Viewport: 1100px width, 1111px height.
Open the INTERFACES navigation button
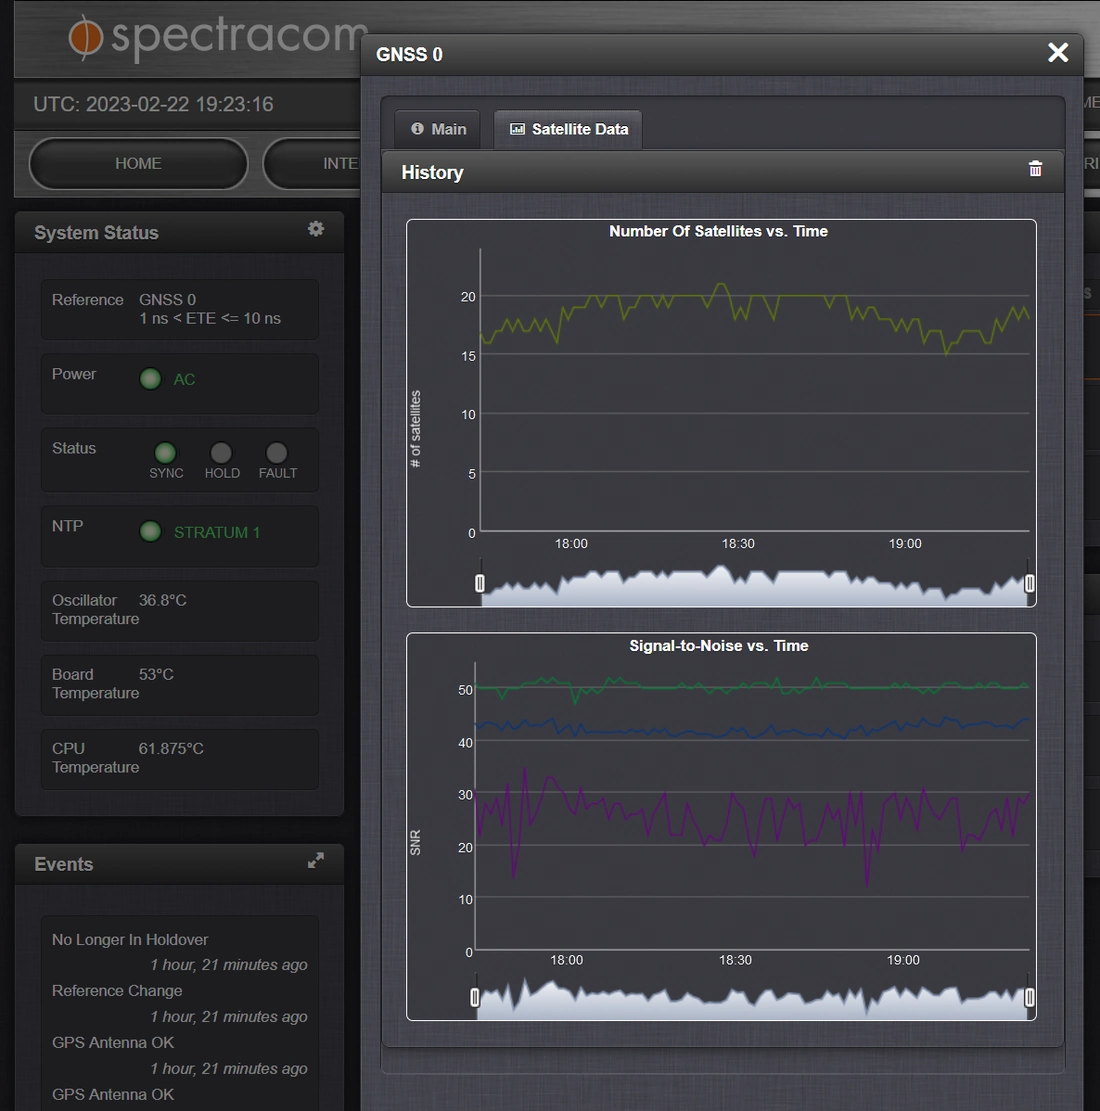[x=312, y=164]
